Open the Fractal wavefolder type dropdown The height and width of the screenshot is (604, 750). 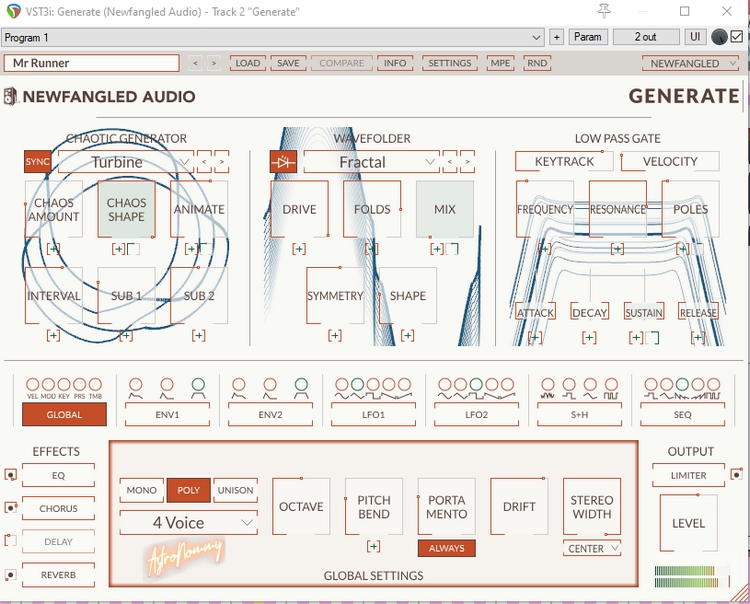tap(372, 162)
